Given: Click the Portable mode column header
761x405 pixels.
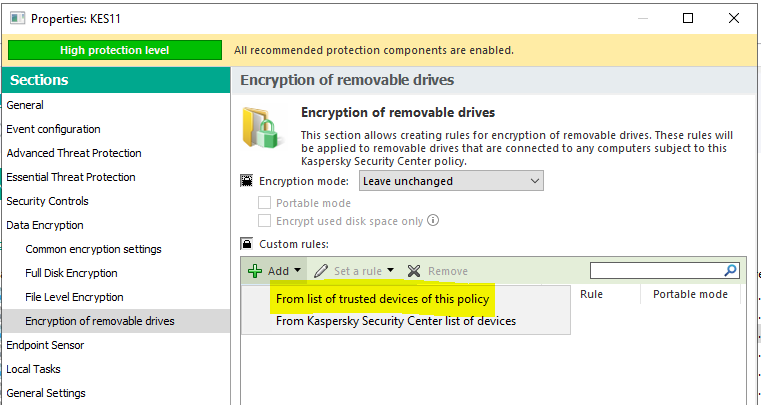Looking at the screenshot, I should 690,295.
